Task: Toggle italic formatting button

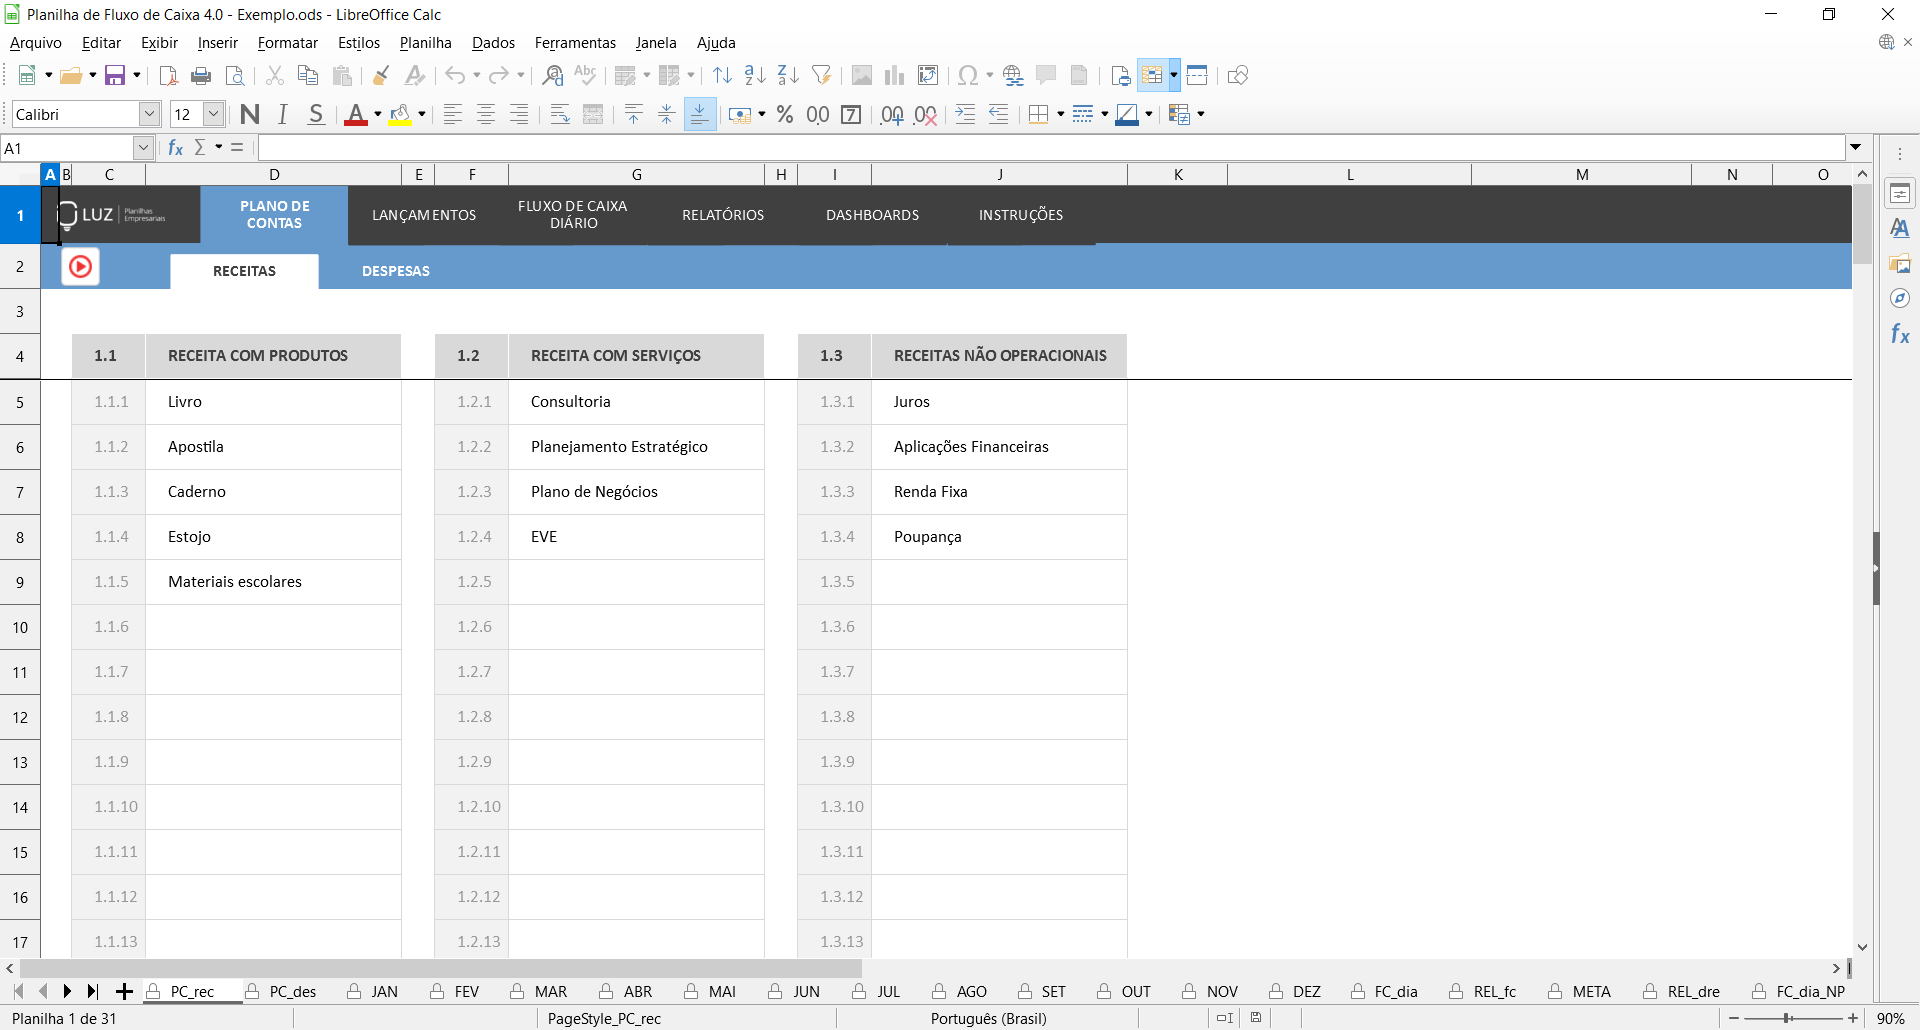Action: [283, 115]
